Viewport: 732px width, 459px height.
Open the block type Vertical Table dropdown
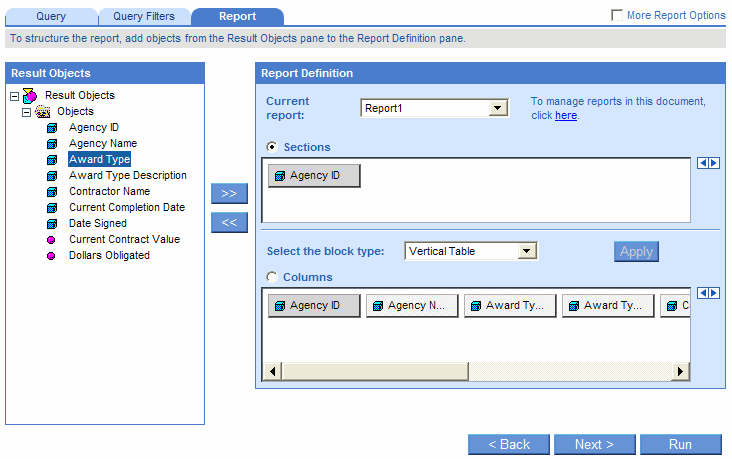pyautogui.click(x=527, y=251)
